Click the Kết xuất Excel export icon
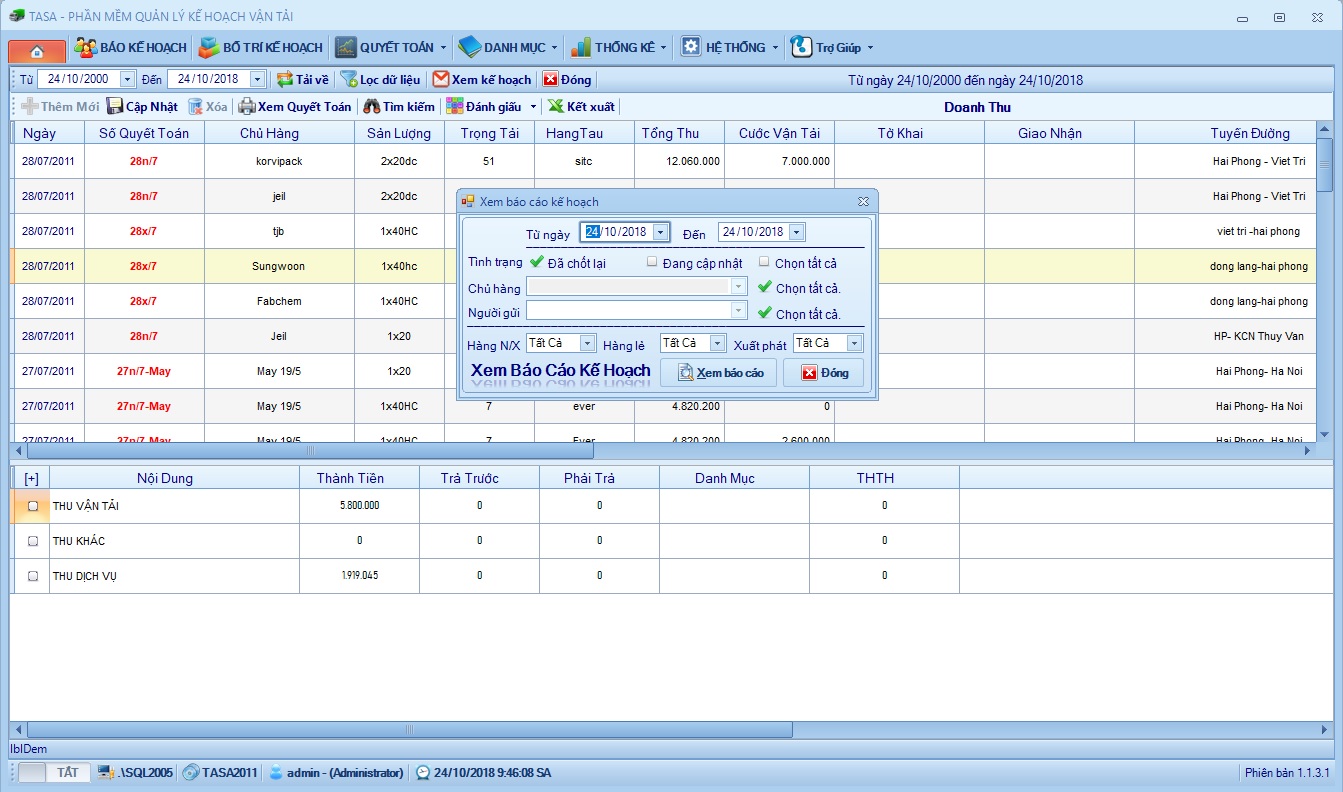 tap(556, 107)
